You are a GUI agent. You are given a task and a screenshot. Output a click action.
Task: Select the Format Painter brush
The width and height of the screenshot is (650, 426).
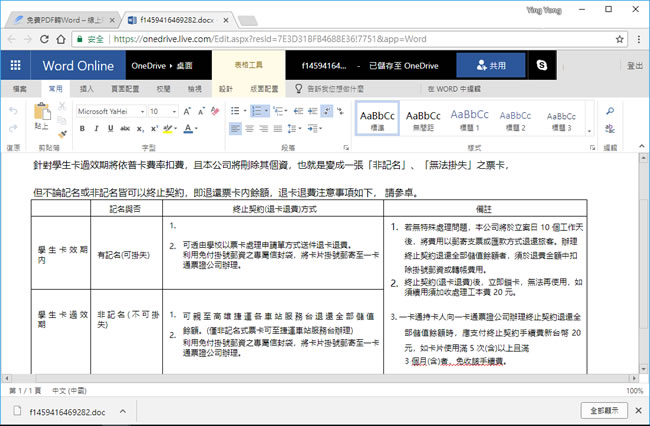click(62, 134)
